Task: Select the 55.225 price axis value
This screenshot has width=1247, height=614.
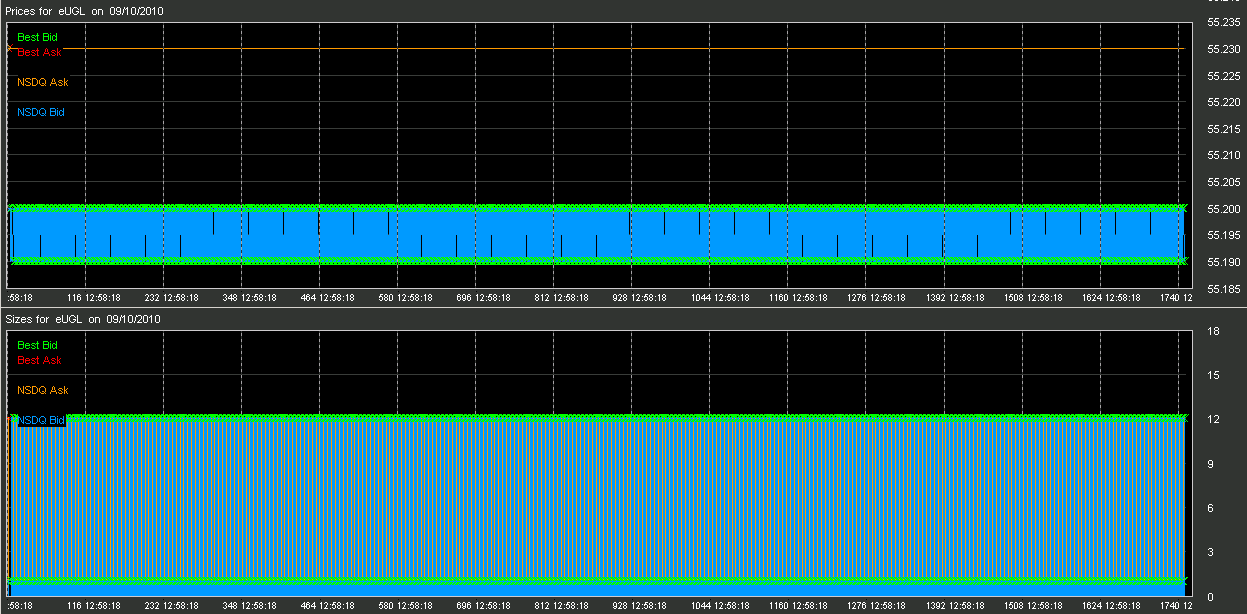Action: [x=1224, y=76]
